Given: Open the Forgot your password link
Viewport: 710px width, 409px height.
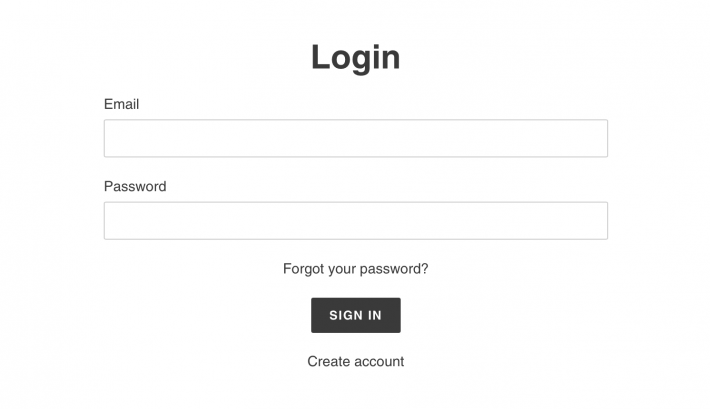Looking at the screenshot, I should click(x=355, y=269).
